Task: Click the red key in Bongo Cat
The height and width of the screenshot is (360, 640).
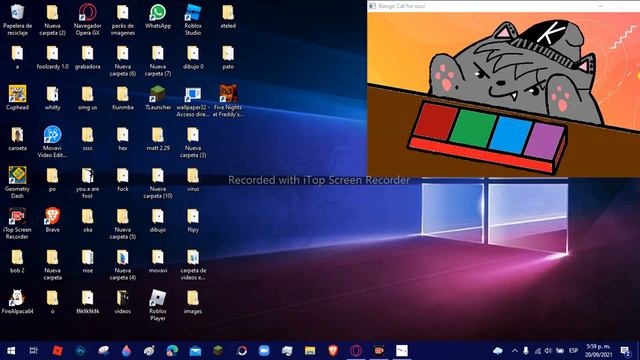Action: 436,122
